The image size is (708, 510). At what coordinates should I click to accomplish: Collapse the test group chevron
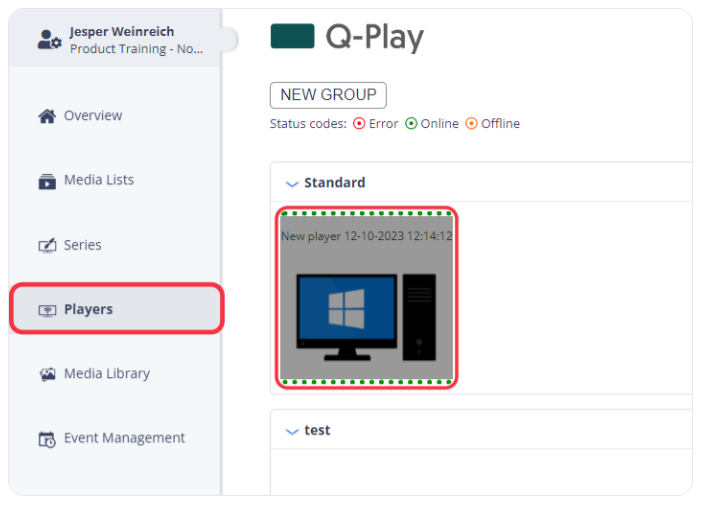pyautogui.click(x=292, y=431)
